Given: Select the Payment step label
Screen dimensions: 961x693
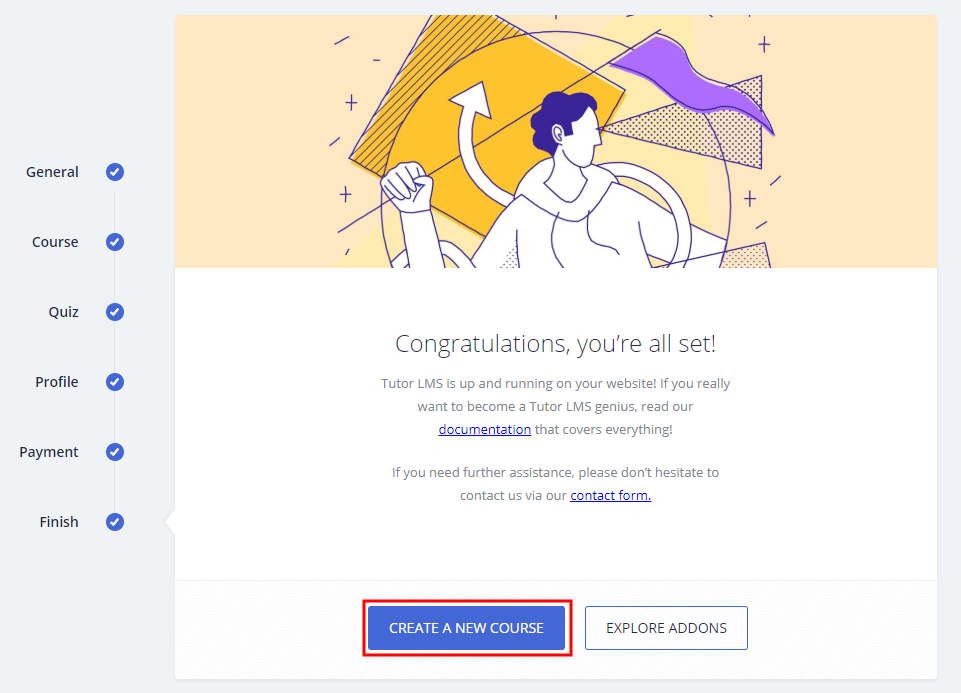Looking at the screenshot, I should pyautogui.click(x=49, y=452).
